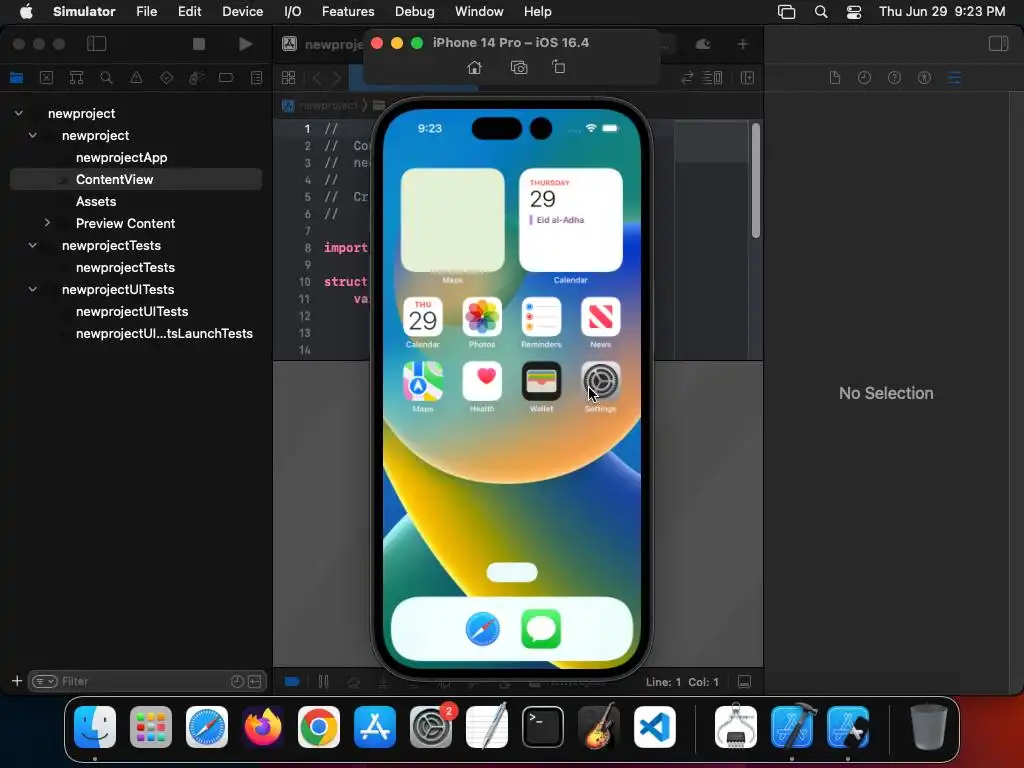Viewport: 1024px width, 768px height.
Task: Open Settings app on iPhone home screen
Action: [x=600, y=381]
